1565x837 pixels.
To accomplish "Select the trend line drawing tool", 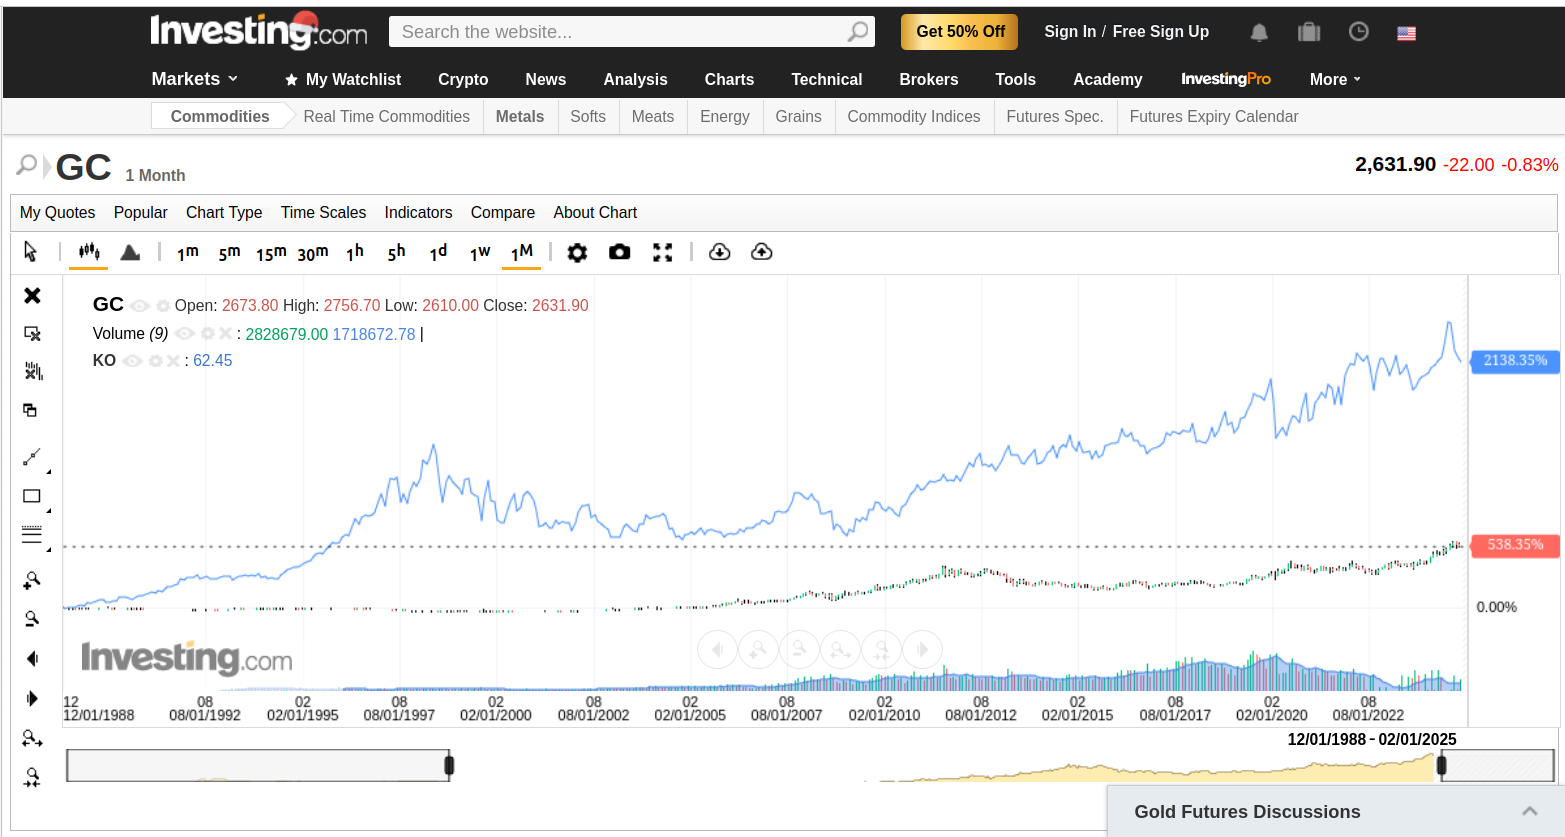I will [x=32, y=457].
